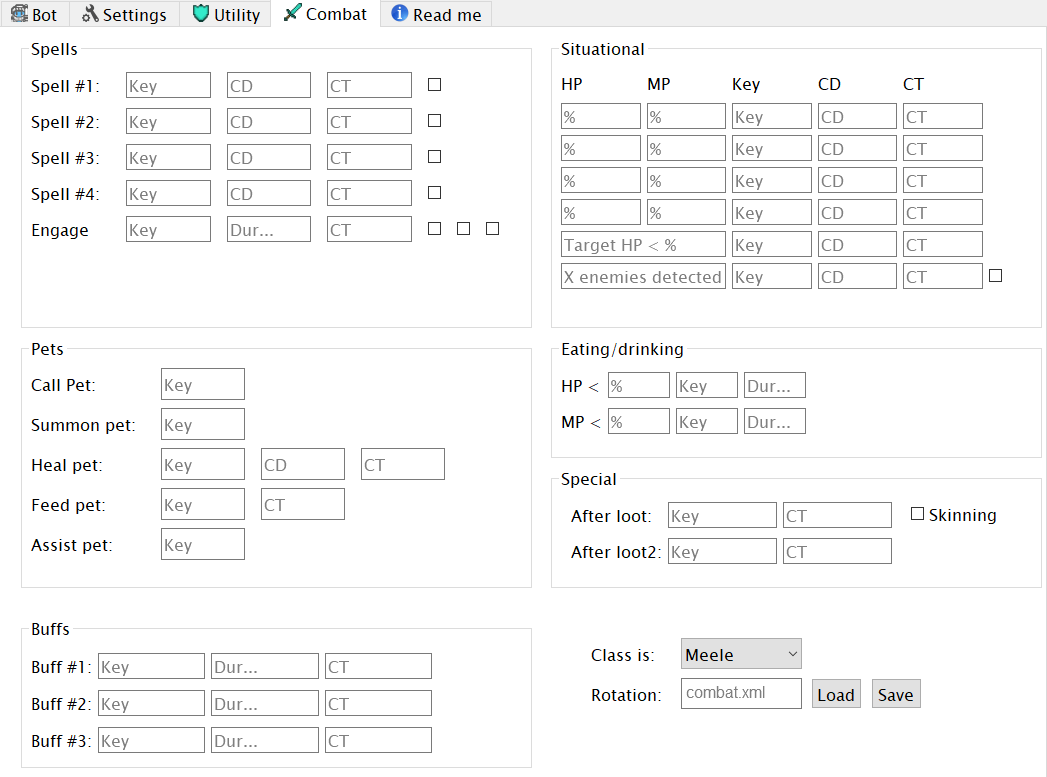Click the Load button
The image size is (1047, 777).
pos(836,694)
